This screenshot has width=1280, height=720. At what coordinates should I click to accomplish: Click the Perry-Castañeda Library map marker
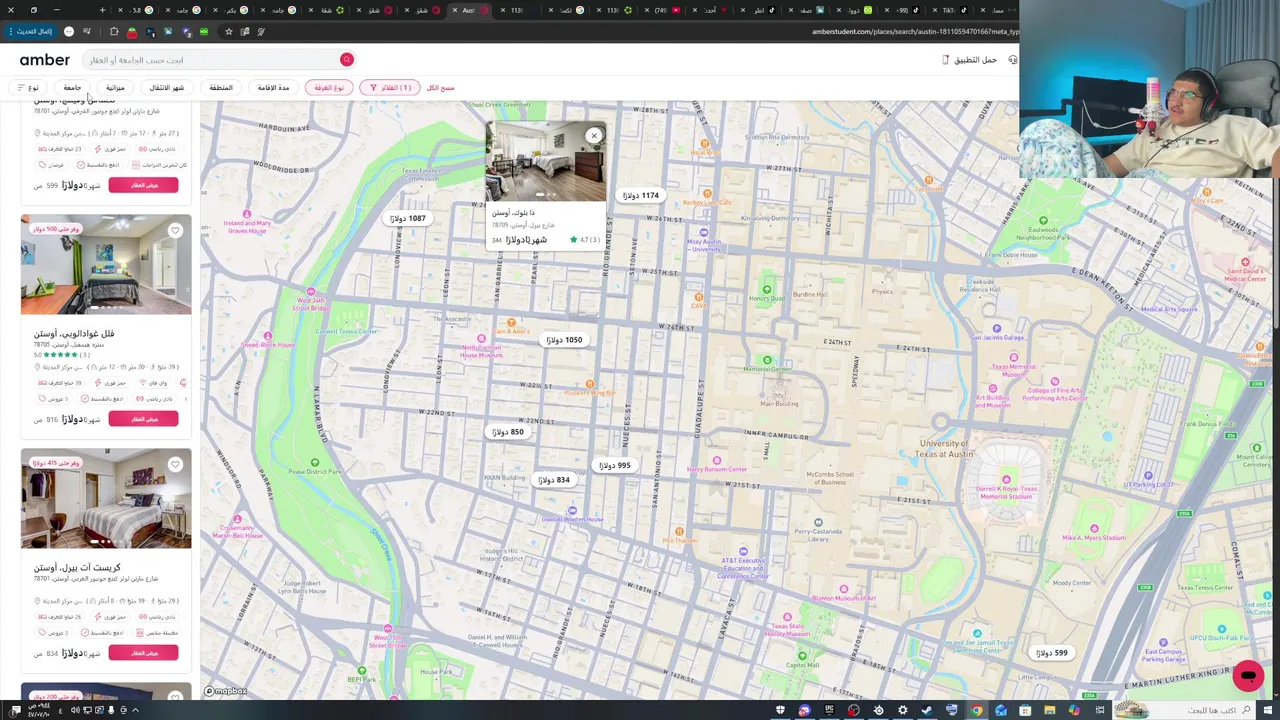tap(818, 524)
